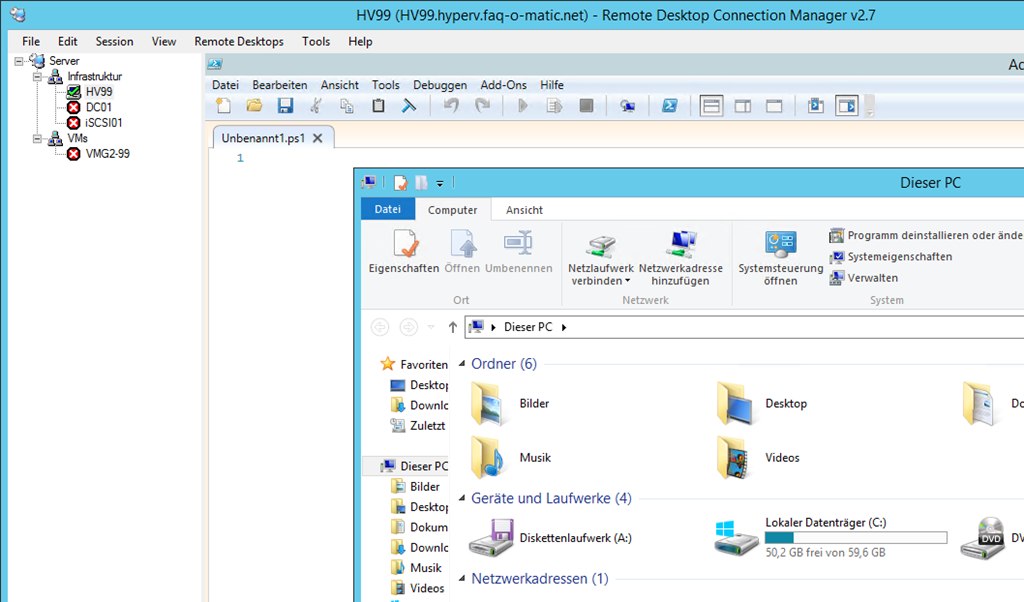Open recent locations dropdown beside forward arrow
The image size is (1024, 602).
coord(431,327)
